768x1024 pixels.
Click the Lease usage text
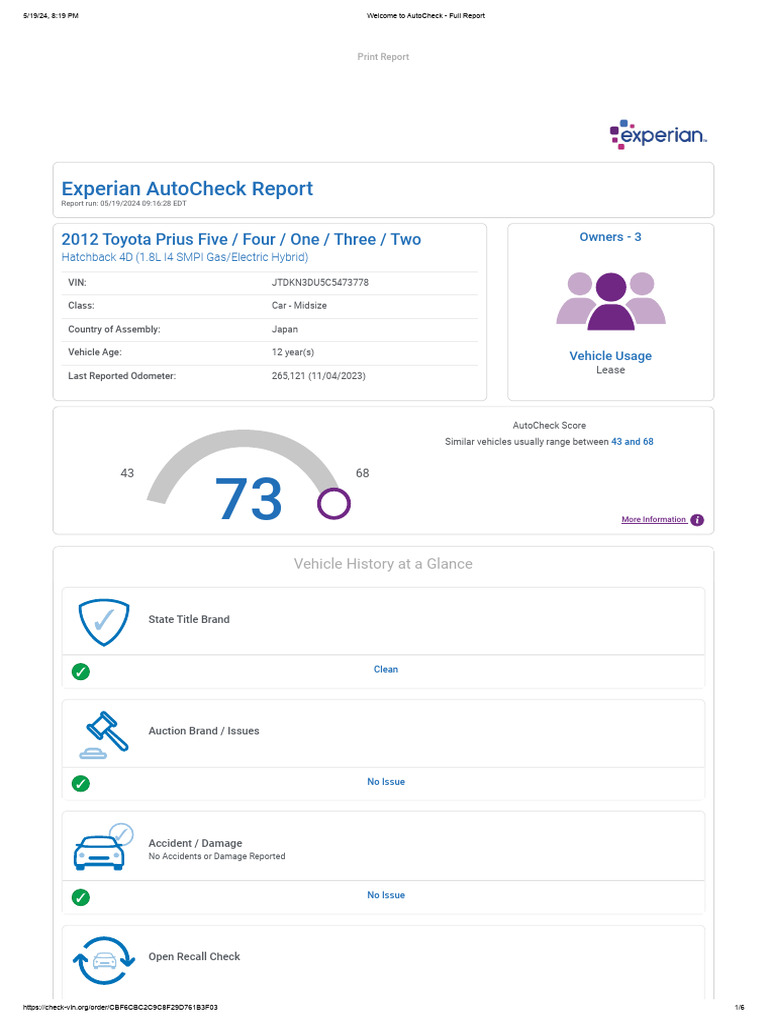tap(610, 370)
